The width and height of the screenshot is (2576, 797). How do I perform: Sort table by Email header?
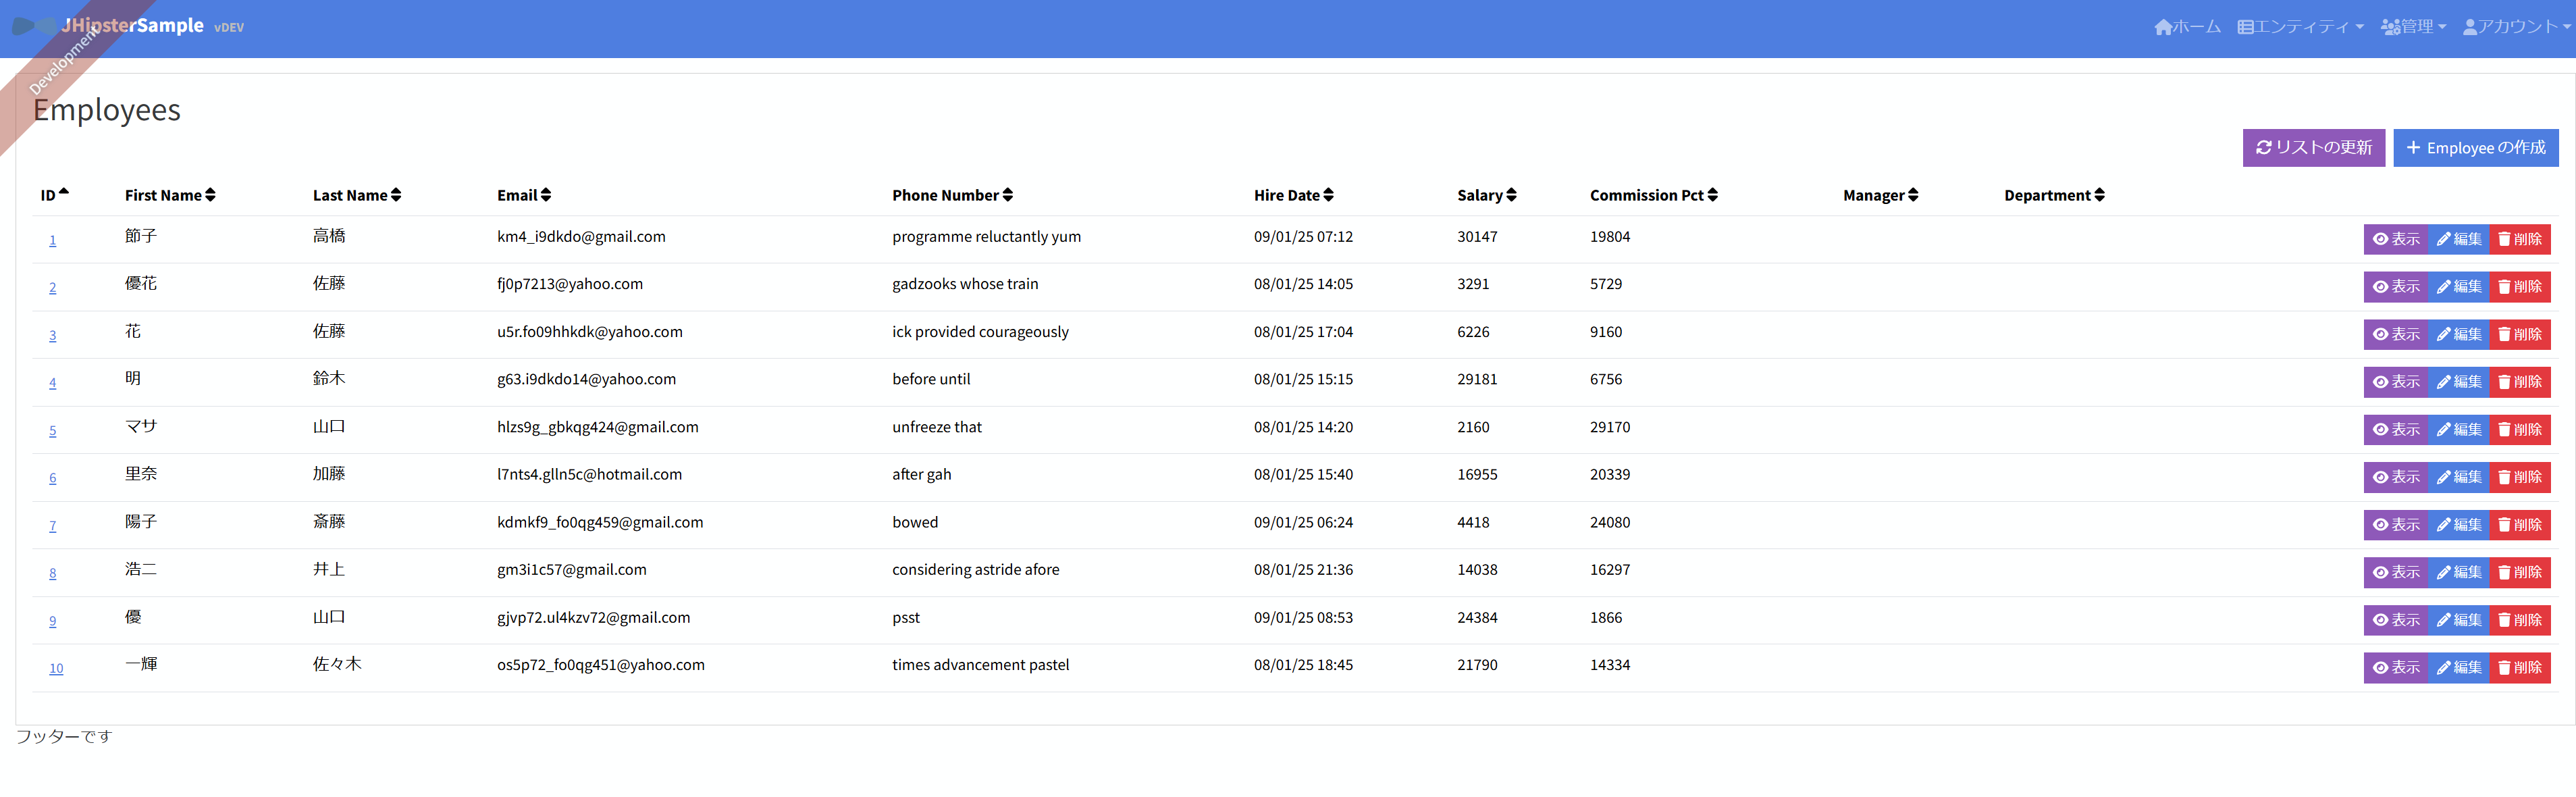pyautogui.click(x=524, y=195)
